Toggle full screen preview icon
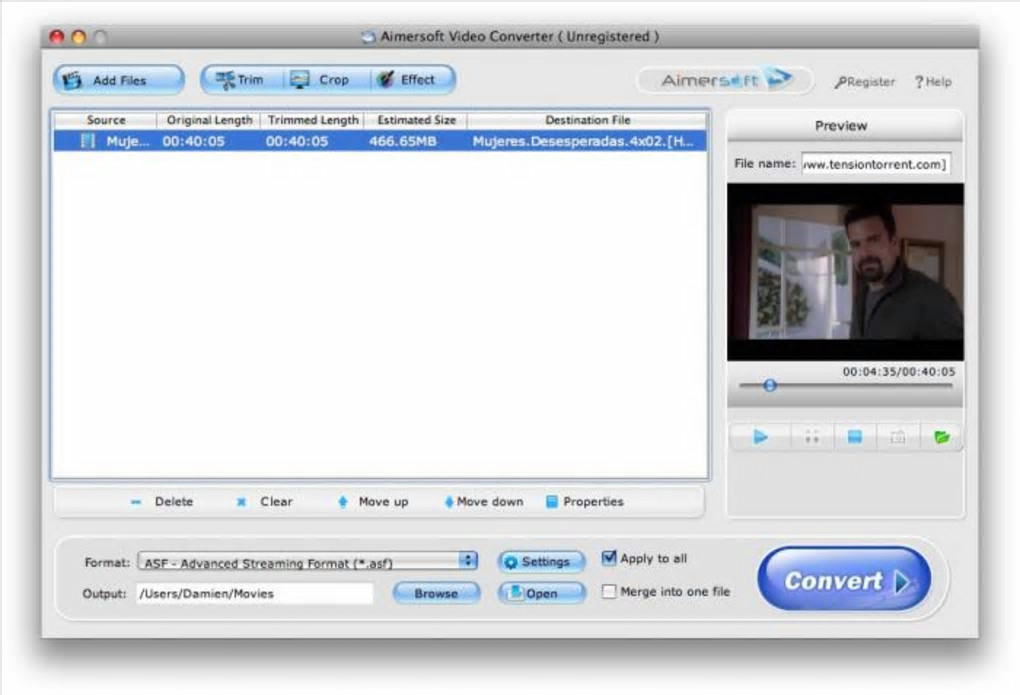 coord(812,437)
